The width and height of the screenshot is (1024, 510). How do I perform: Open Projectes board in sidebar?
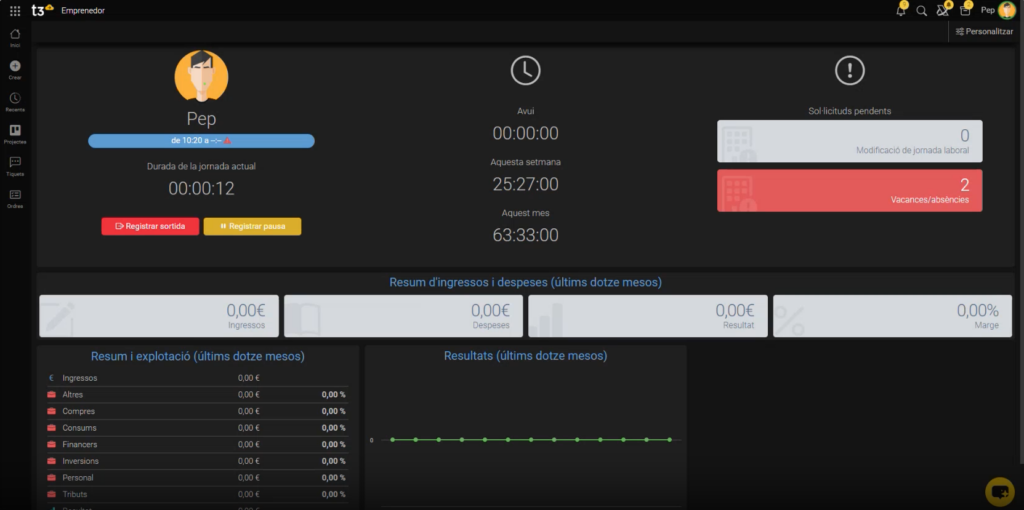point(15,132)
